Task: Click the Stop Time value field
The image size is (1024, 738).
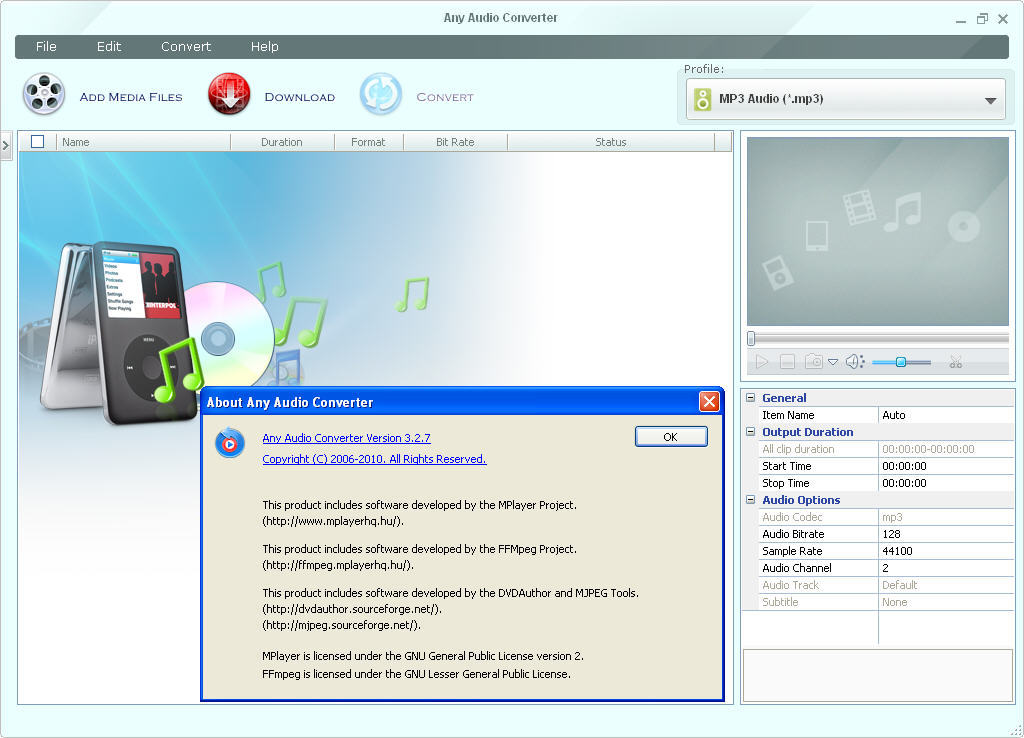Action: (946, 483)
